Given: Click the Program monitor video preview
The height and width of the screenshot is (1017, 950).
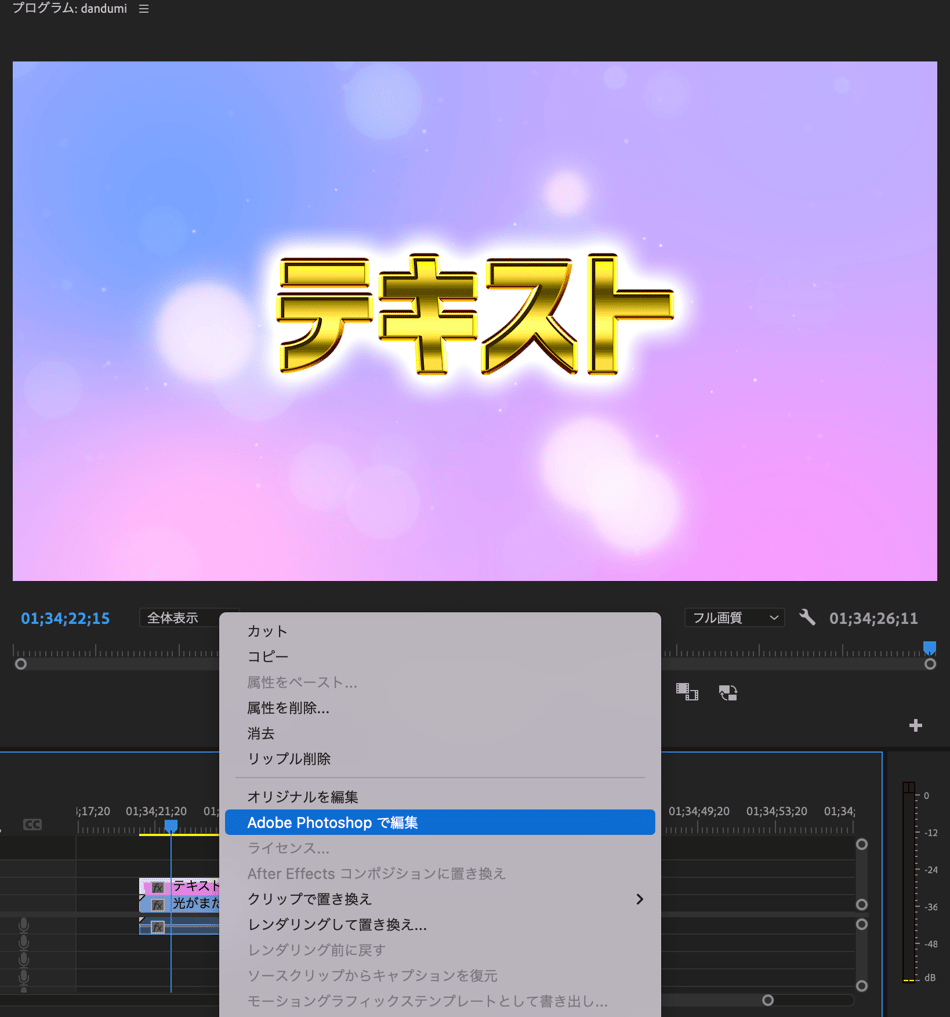Looking at the screenshot, I should (475, 321).
